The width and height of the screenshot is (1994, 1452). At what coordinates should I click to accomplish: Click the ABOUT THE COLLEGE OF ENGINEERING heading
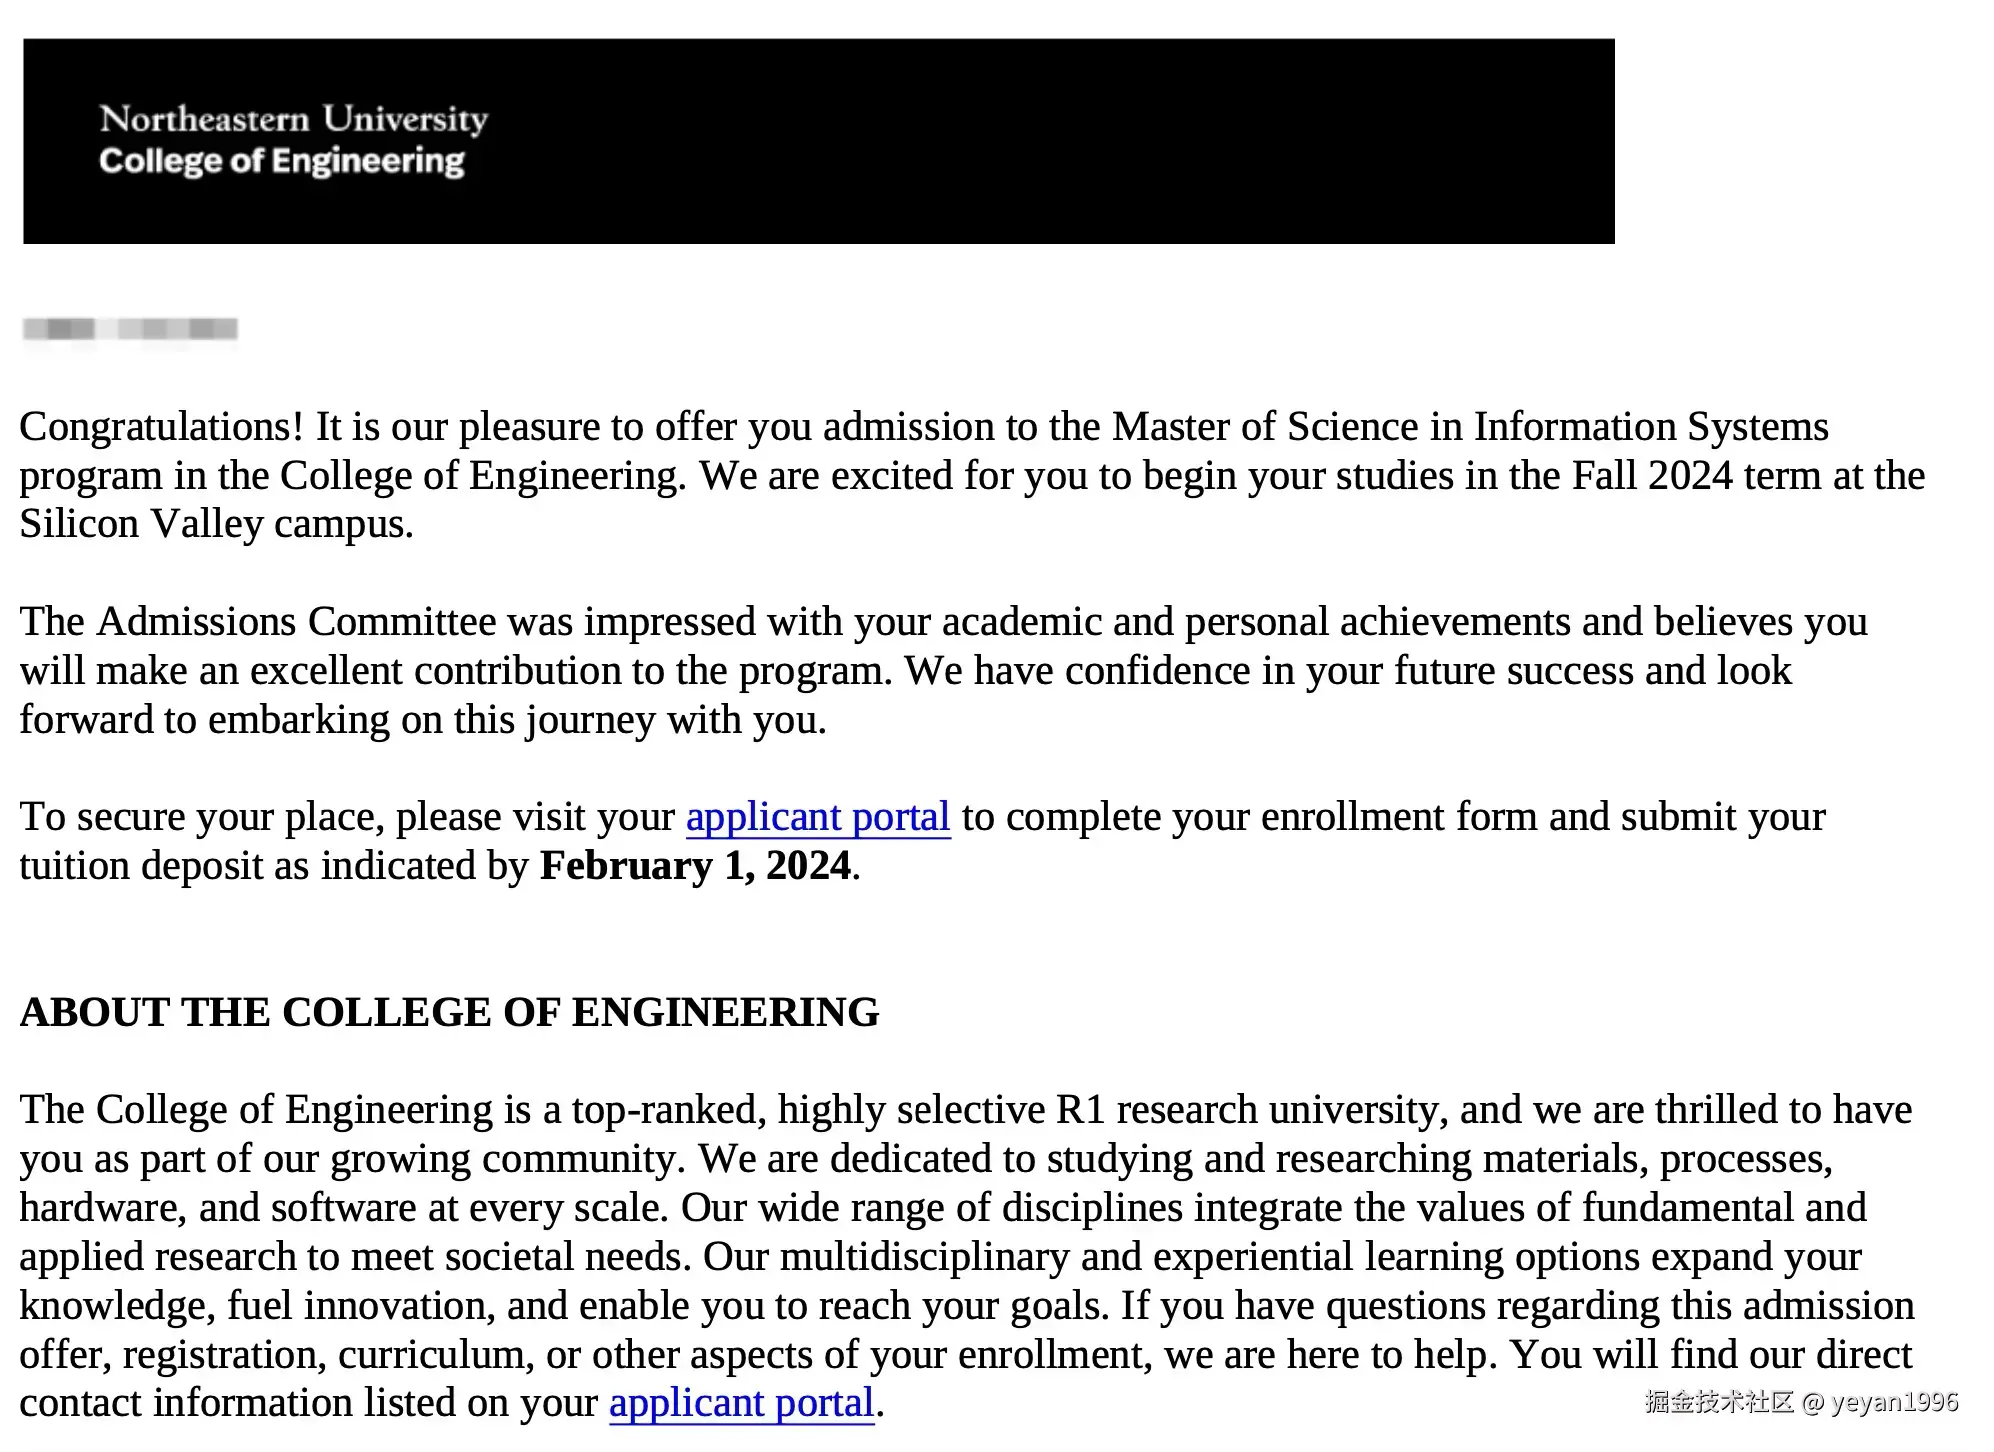[449, 1012]
